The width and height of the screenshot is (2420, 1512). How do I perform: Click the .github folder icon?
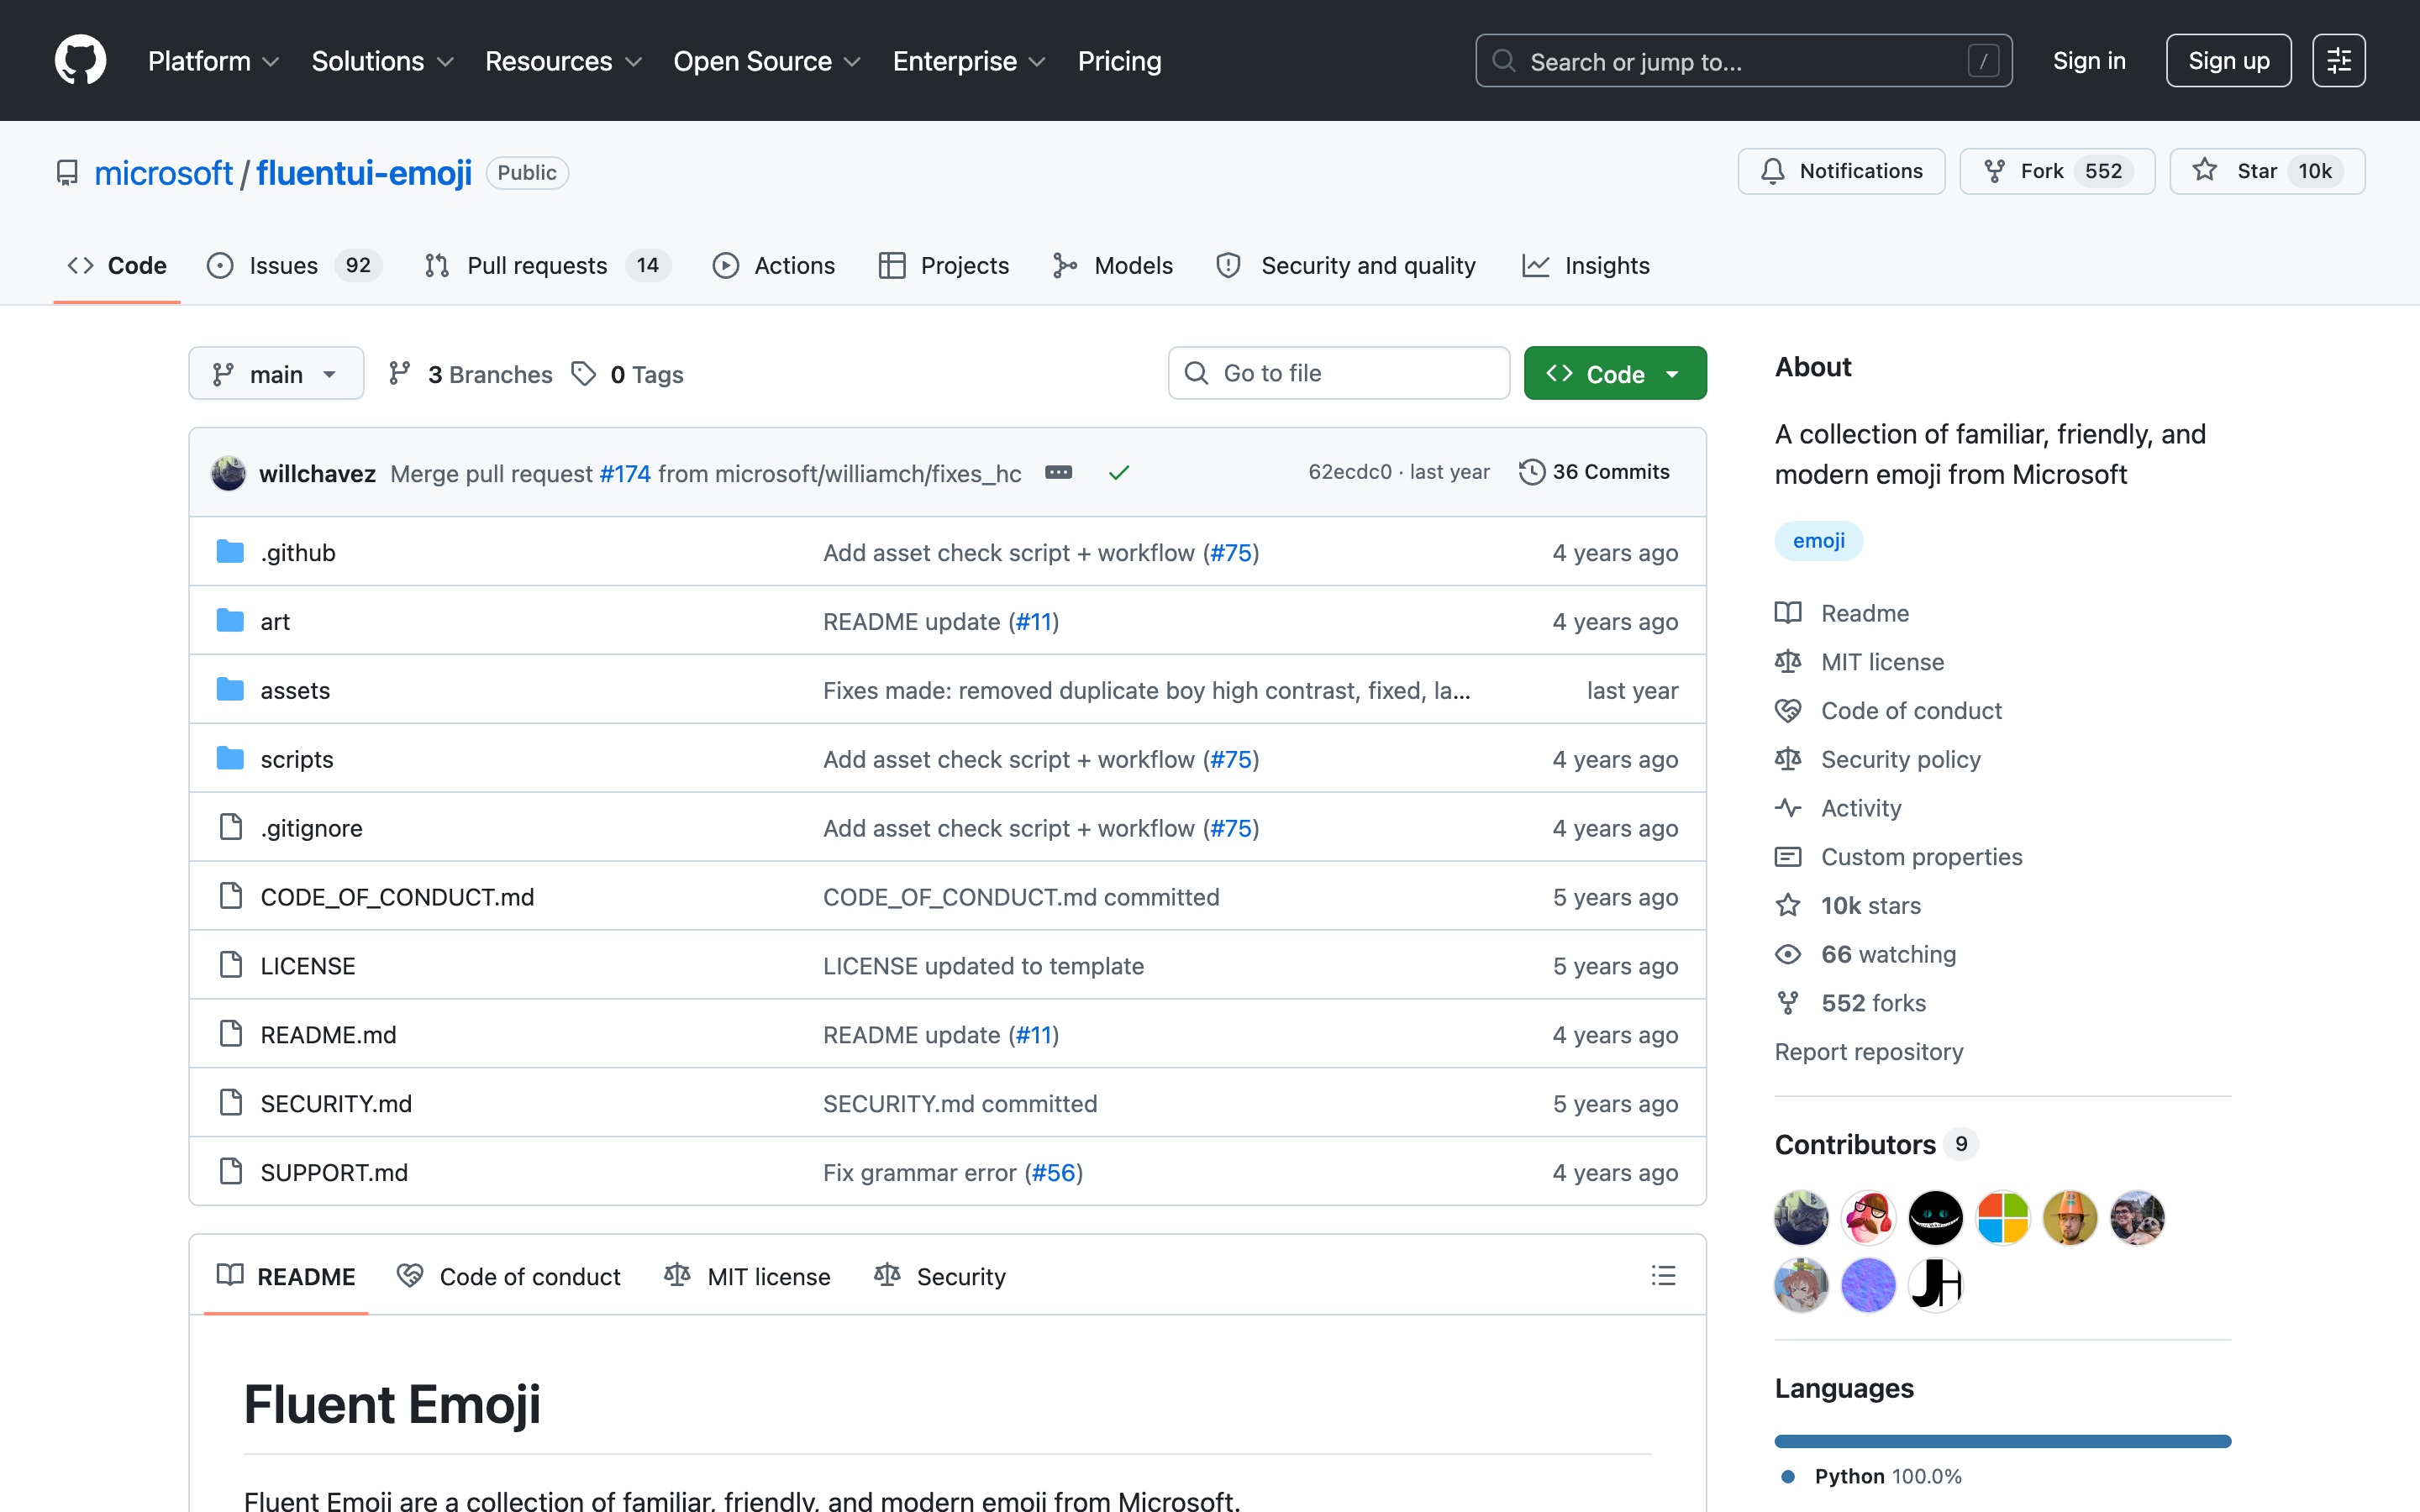click(230, 552)
